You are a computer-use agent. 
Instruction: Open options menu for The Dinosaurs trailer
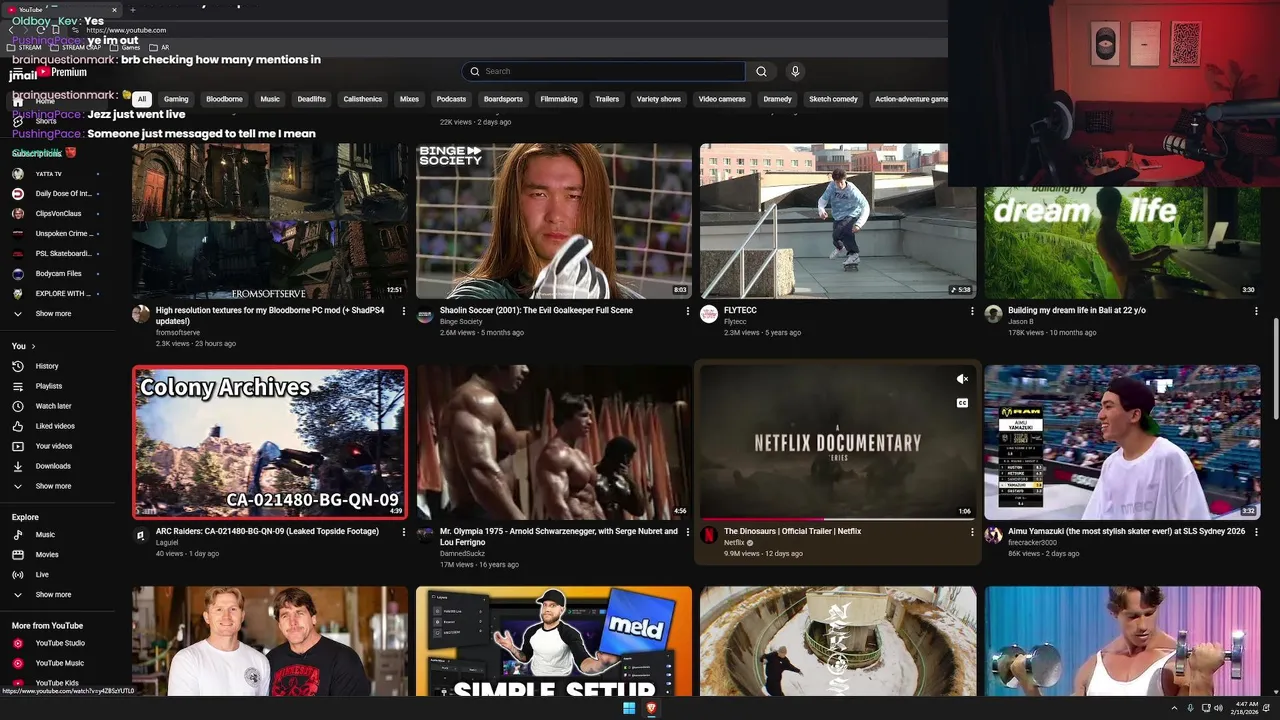click(x=972, y=532)
